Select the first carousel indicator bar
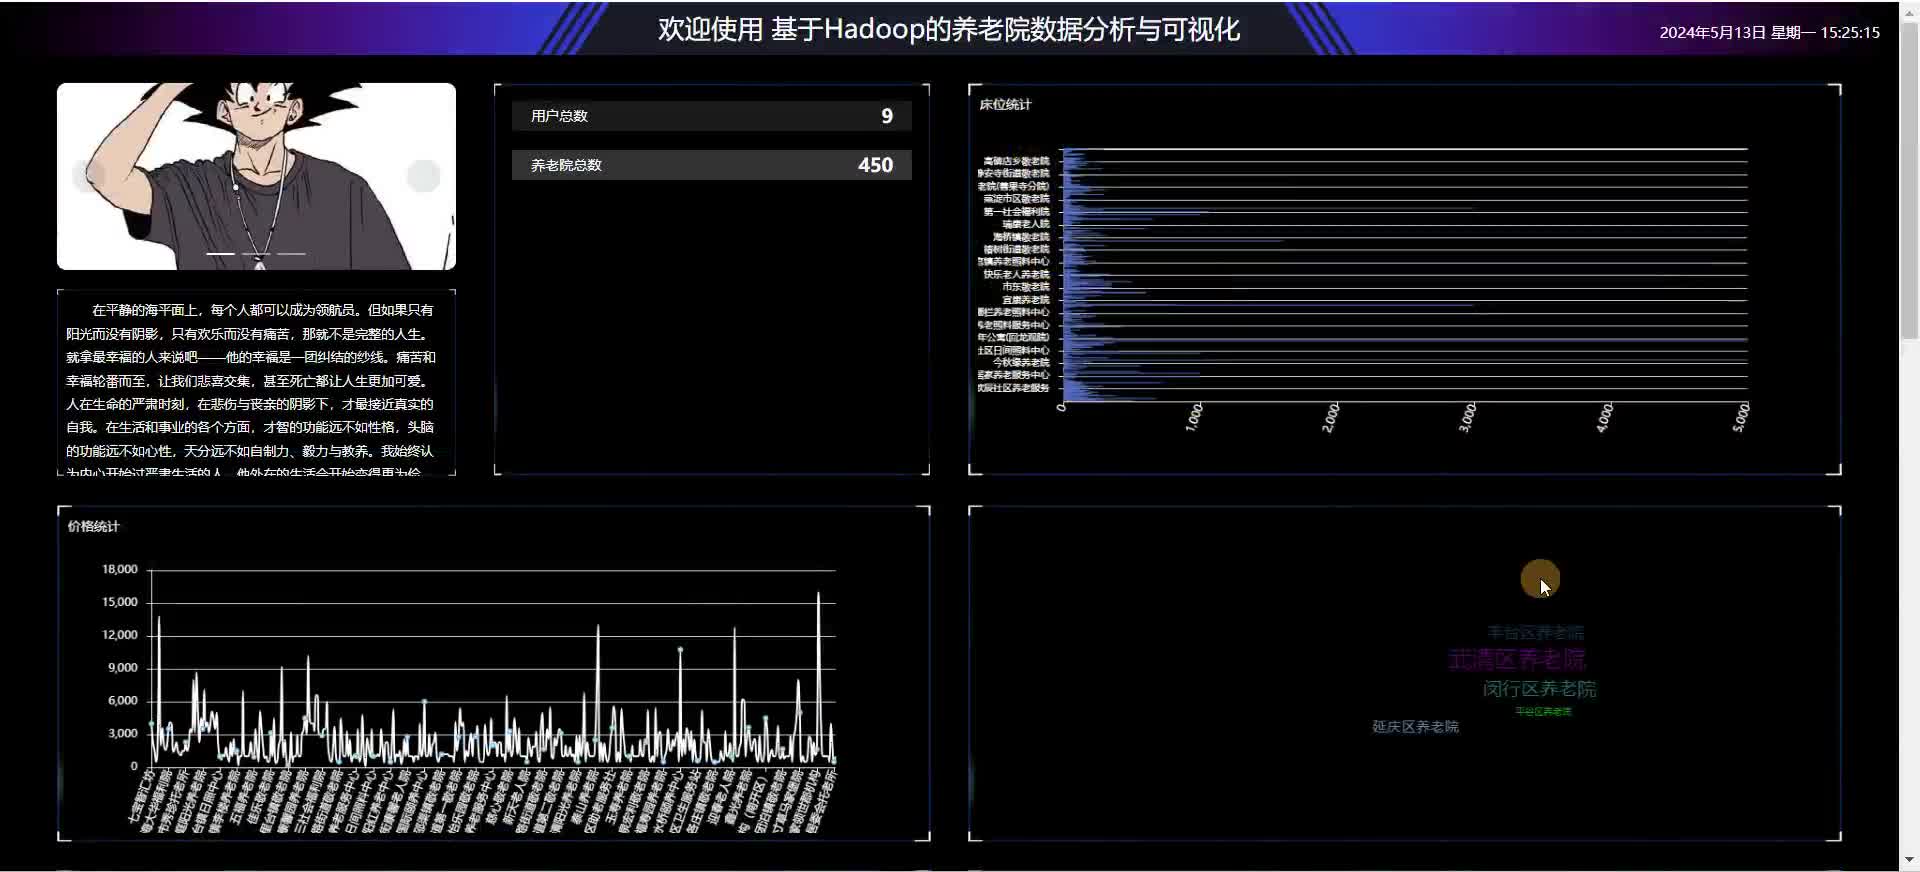This screenshot has width=1920, height=872. [x=220, y=254]
